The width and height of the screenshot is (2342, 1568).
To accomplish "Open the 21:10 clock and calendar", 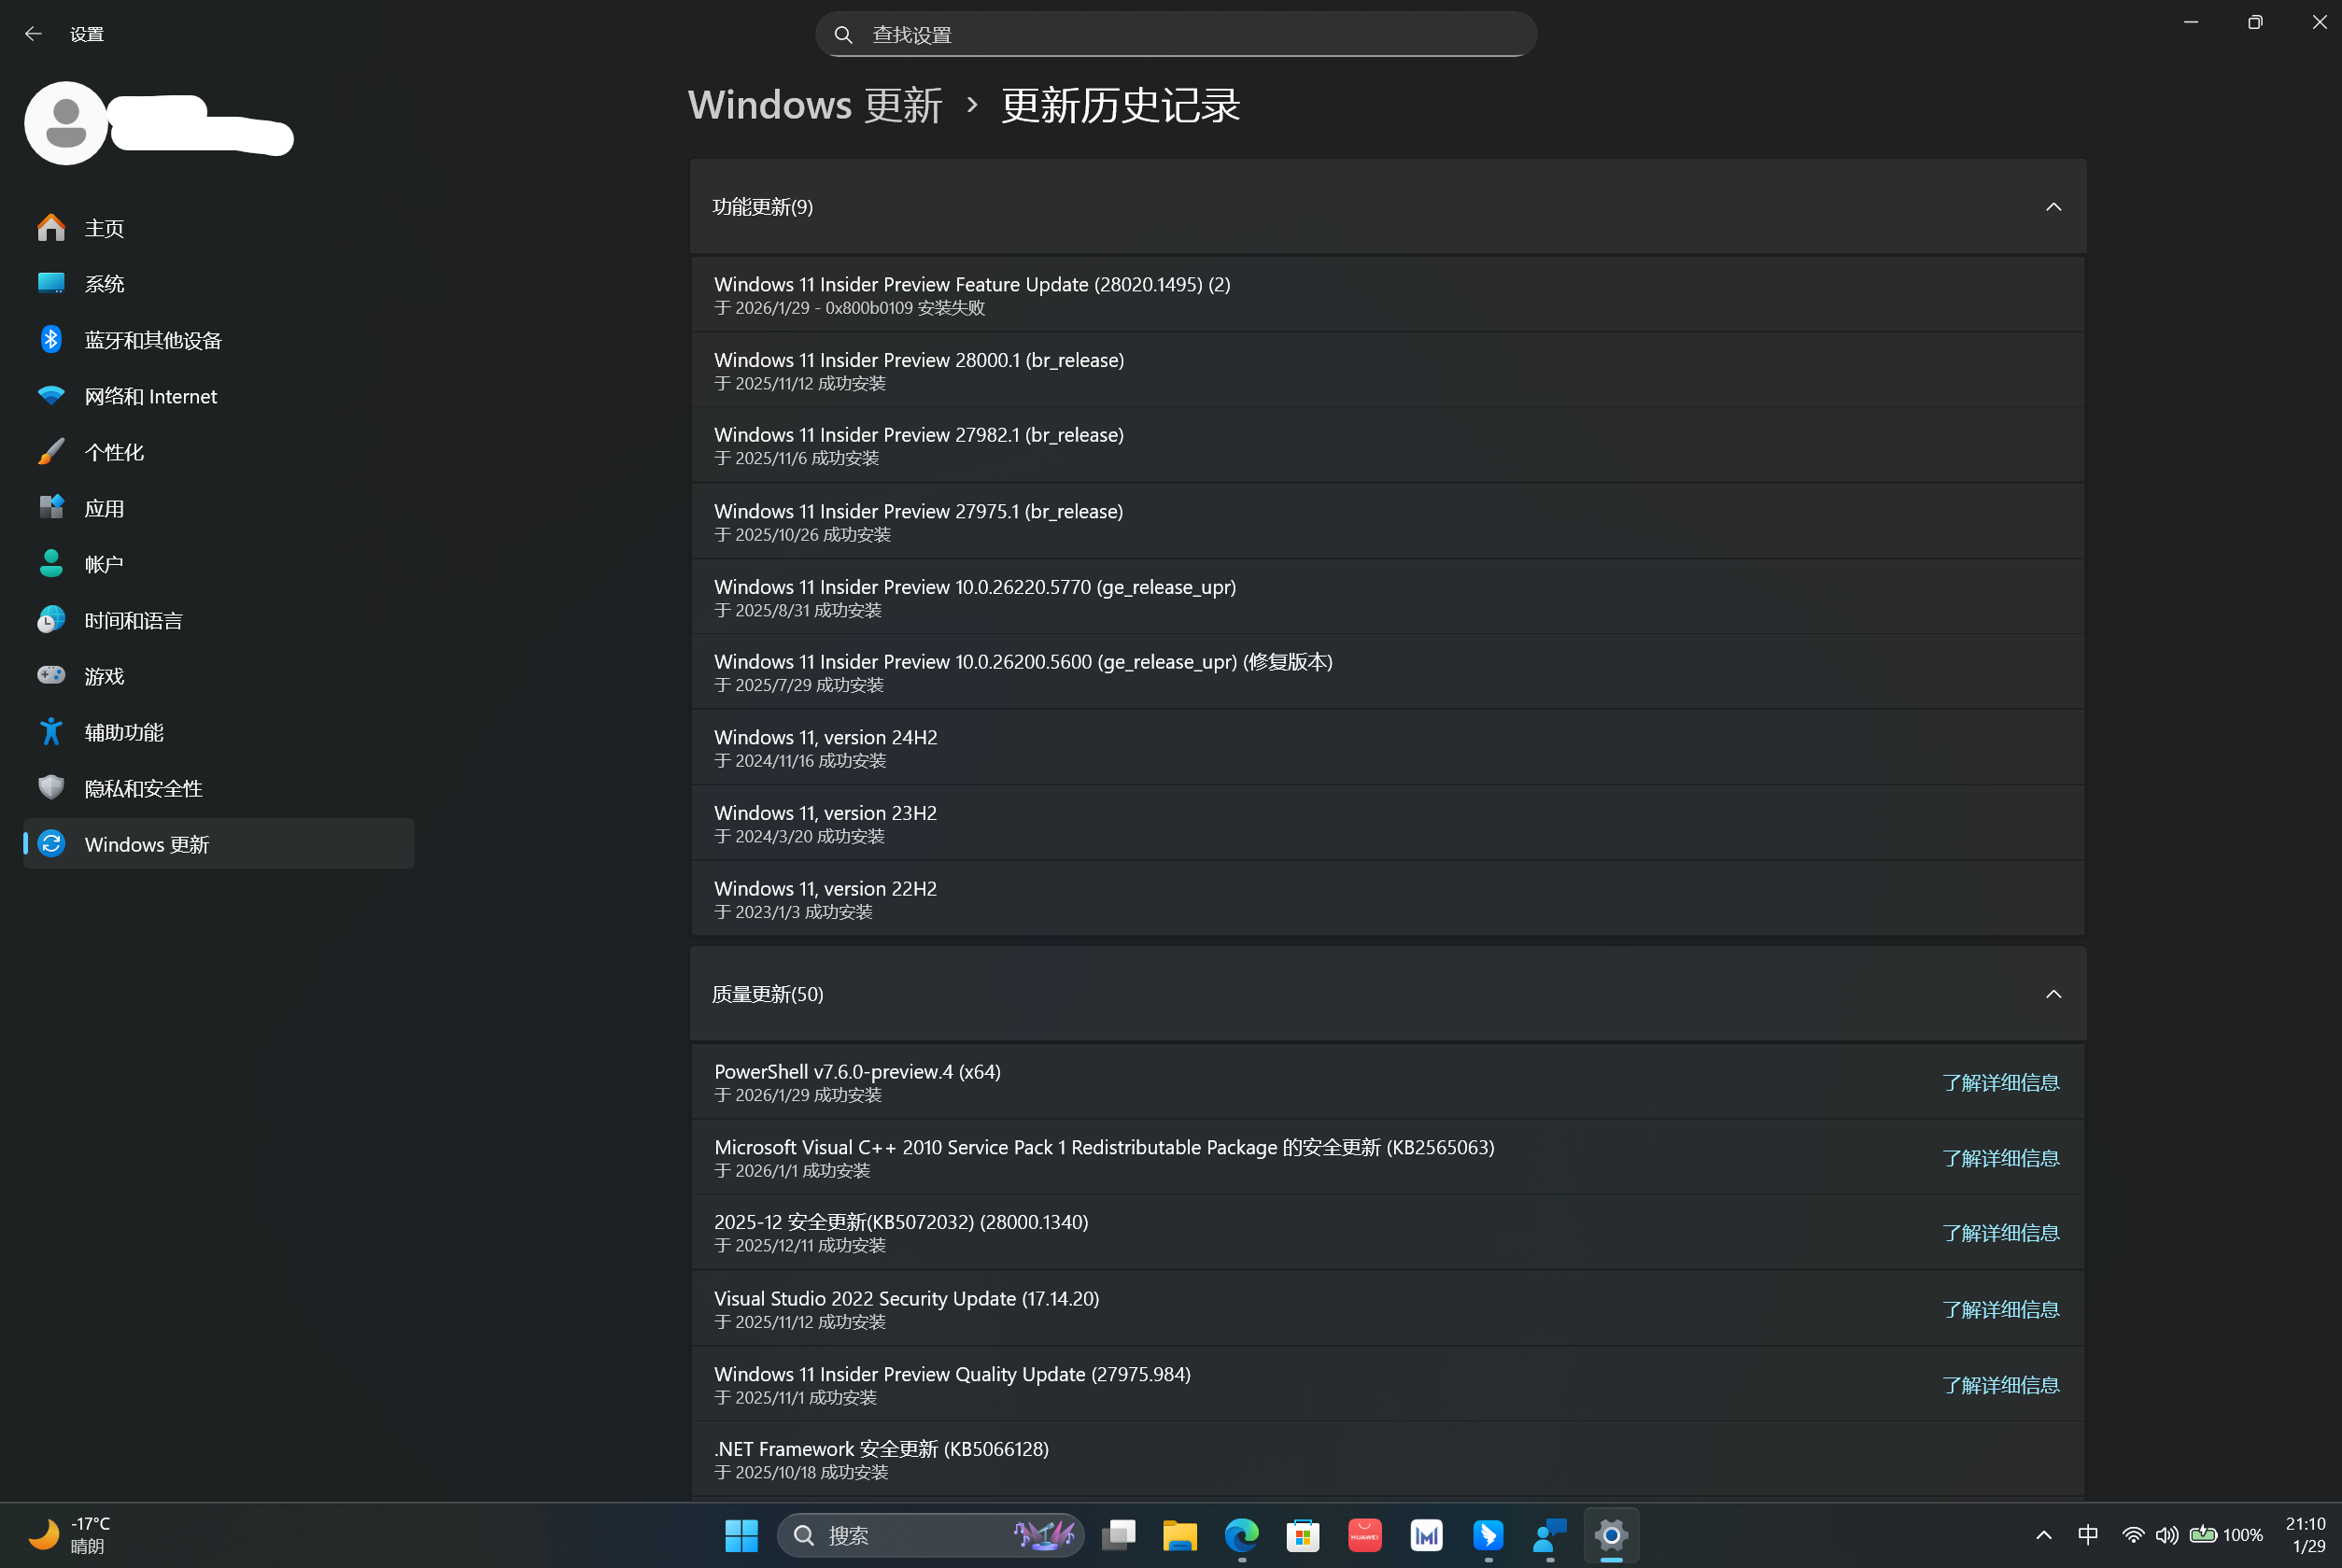I will point(2306,1535).
